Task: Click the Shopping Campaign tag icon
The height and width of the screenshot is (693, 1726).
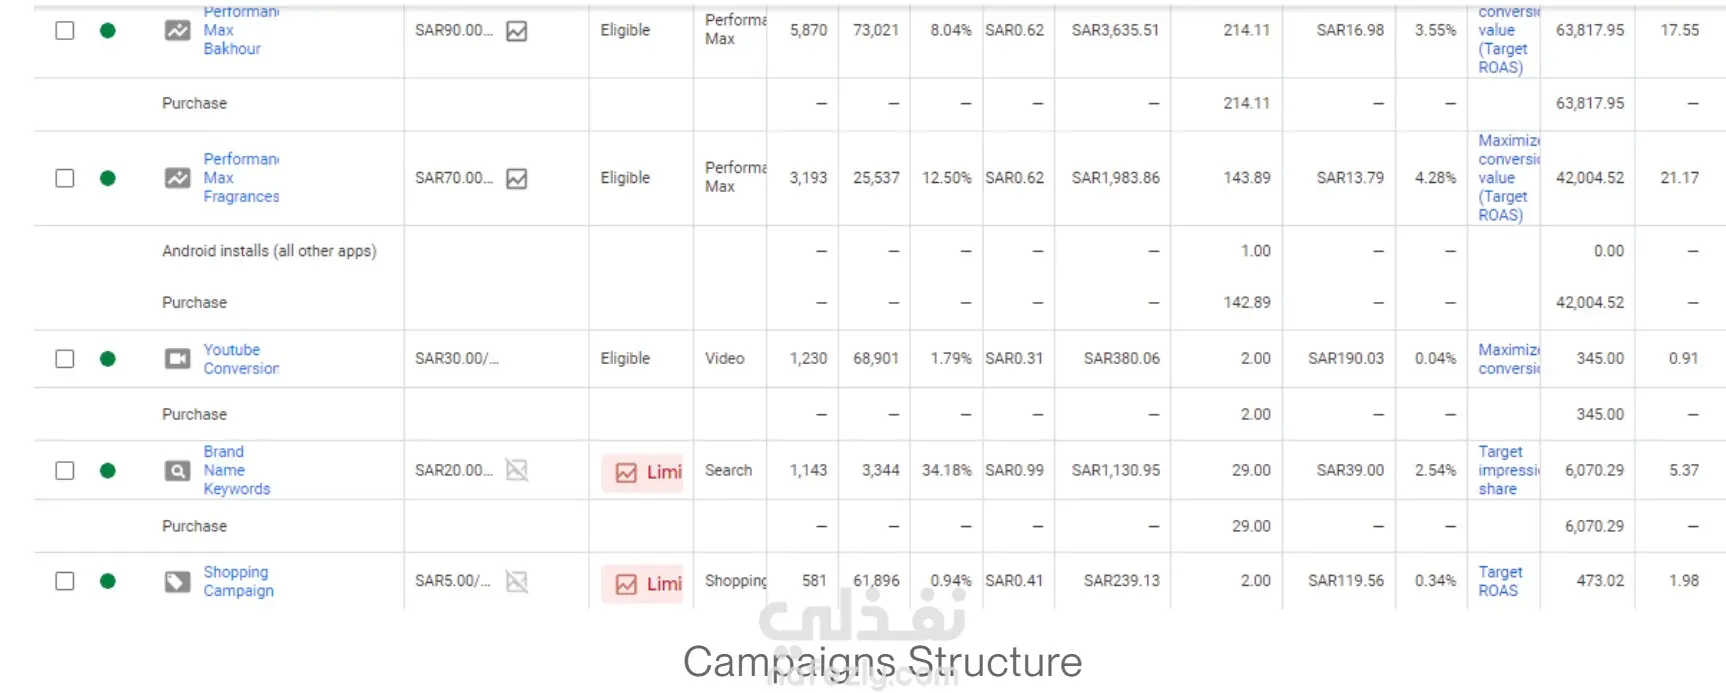Action: click(177, 582)
